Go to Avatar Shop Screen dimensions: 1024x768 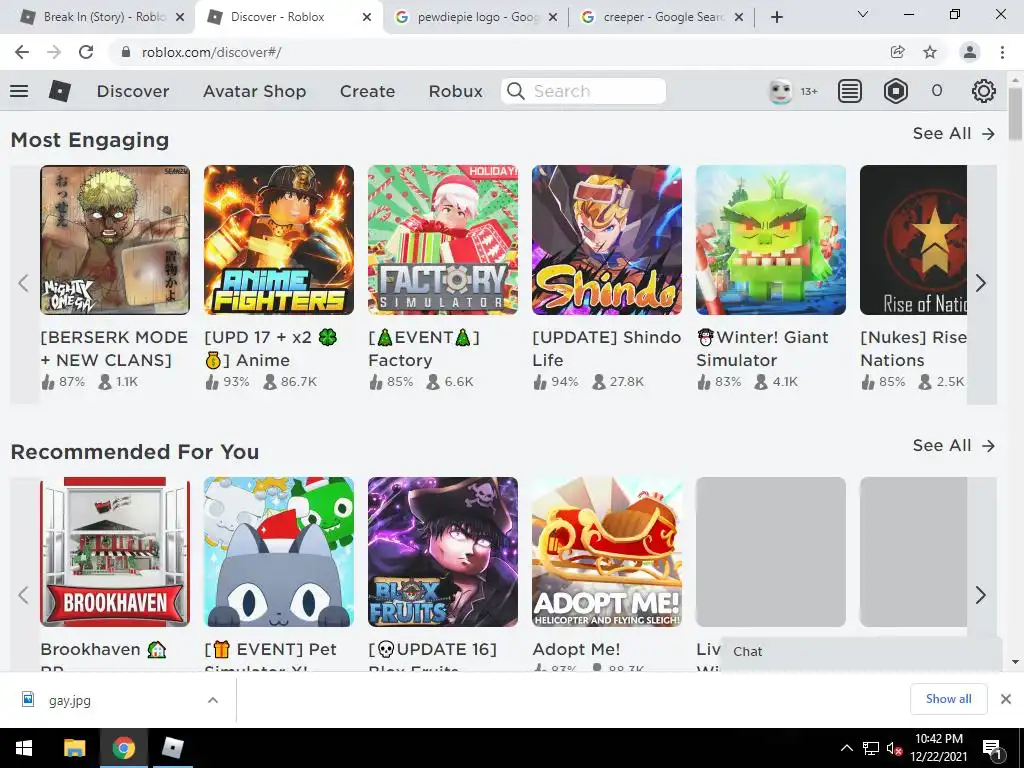(254, 91)
